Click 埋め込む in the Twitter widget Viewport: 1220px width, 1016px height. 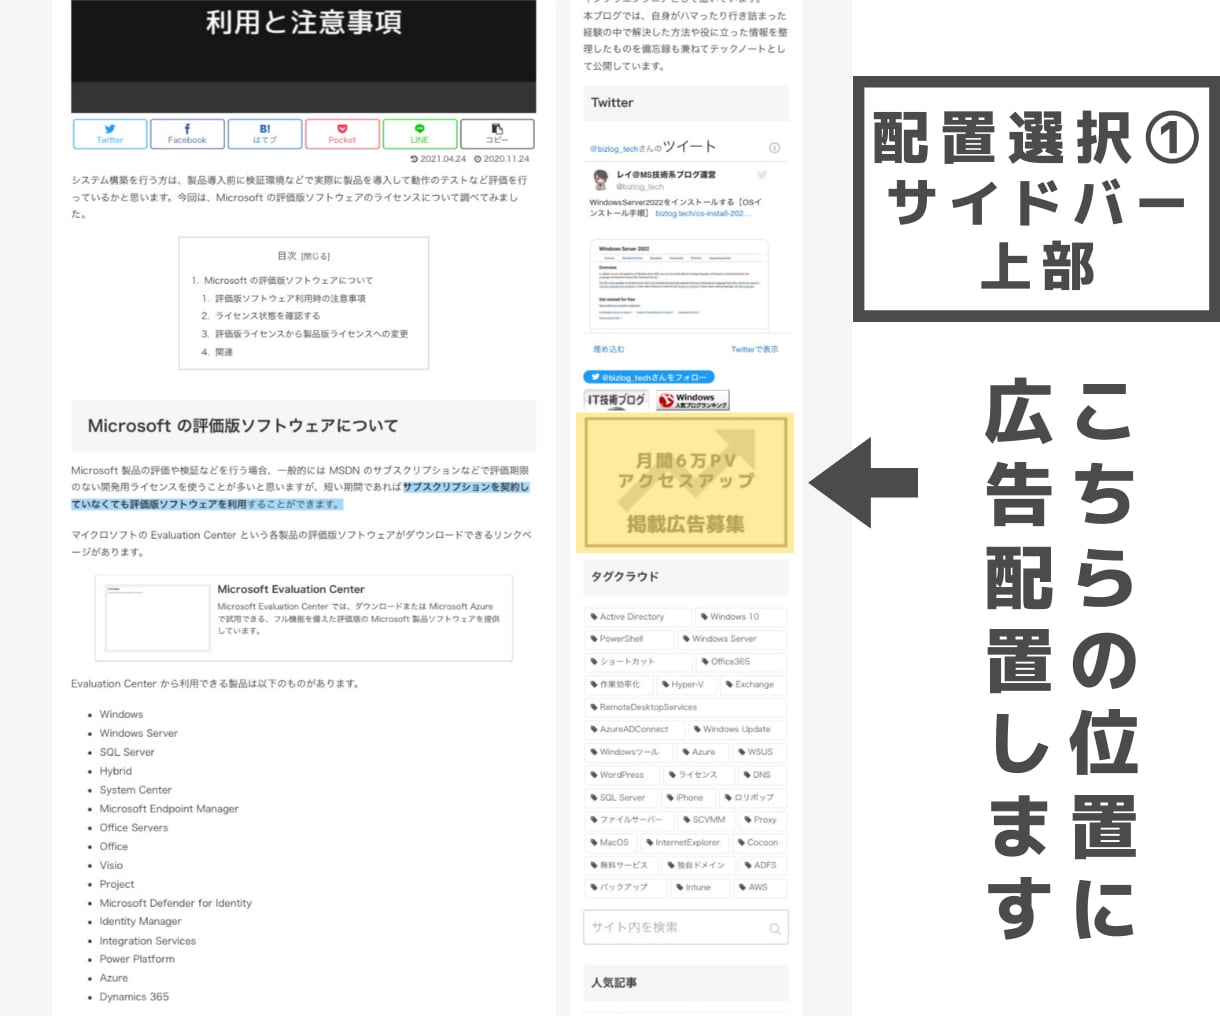(608, 349)
